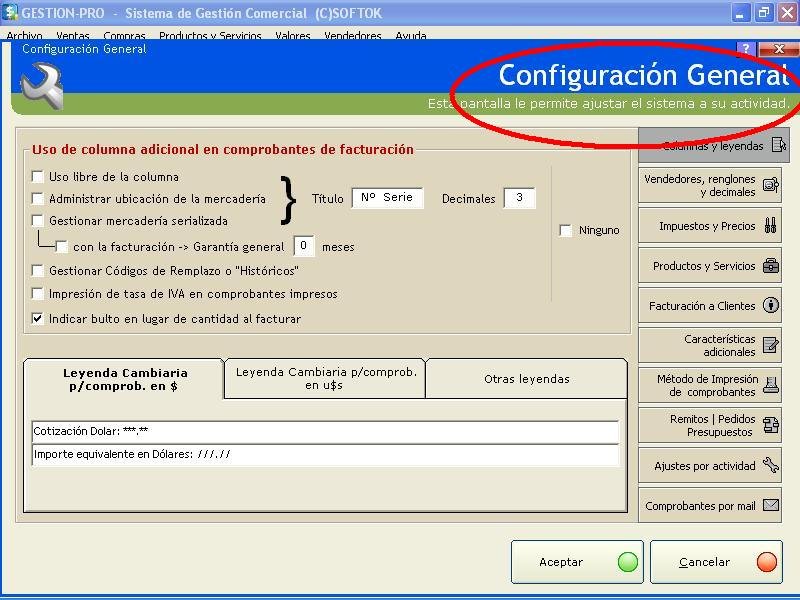This screenshot has height=600, width=800.
Task: Open the Impuestos y Precios section
Action: tap(713, 226)
